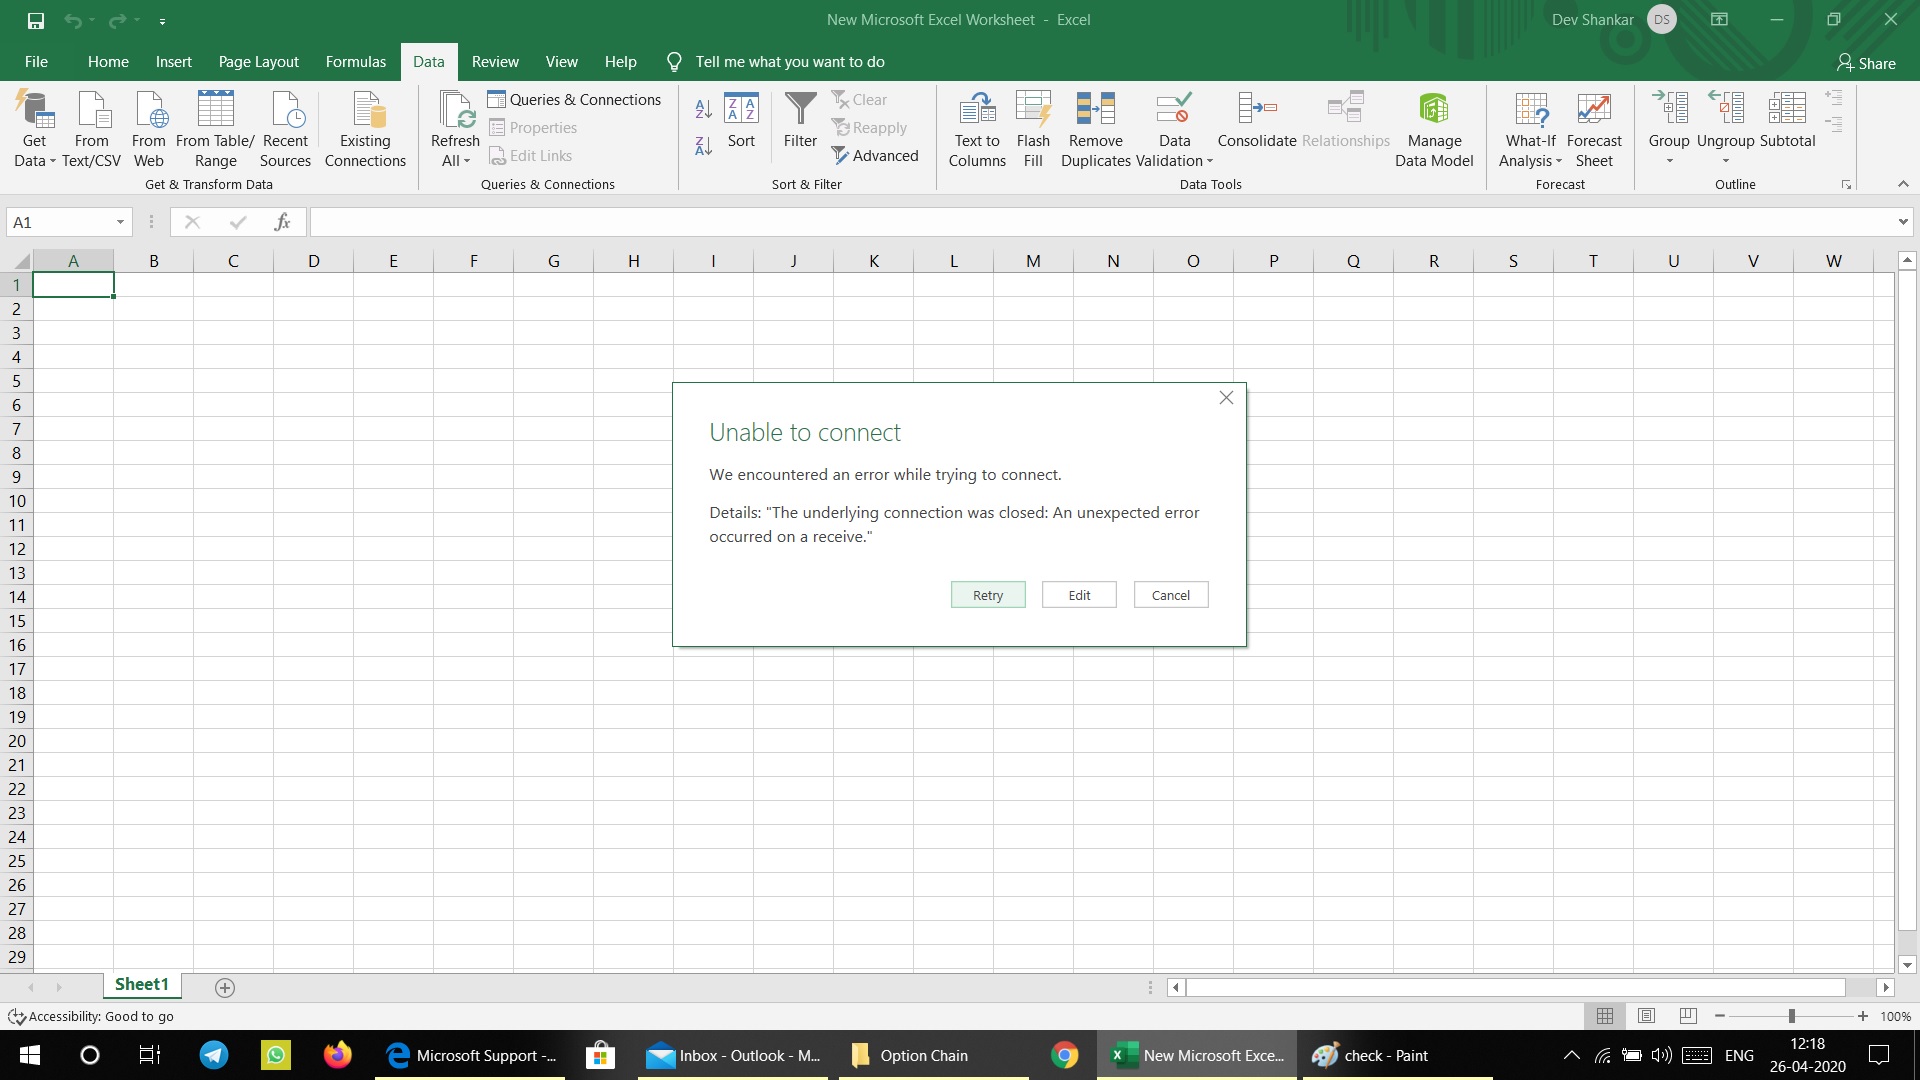Image resolution: width=1920 pixels, height=1080 pixels.
Task: Adjust the zoom slider
Action: (1793, 1015)
